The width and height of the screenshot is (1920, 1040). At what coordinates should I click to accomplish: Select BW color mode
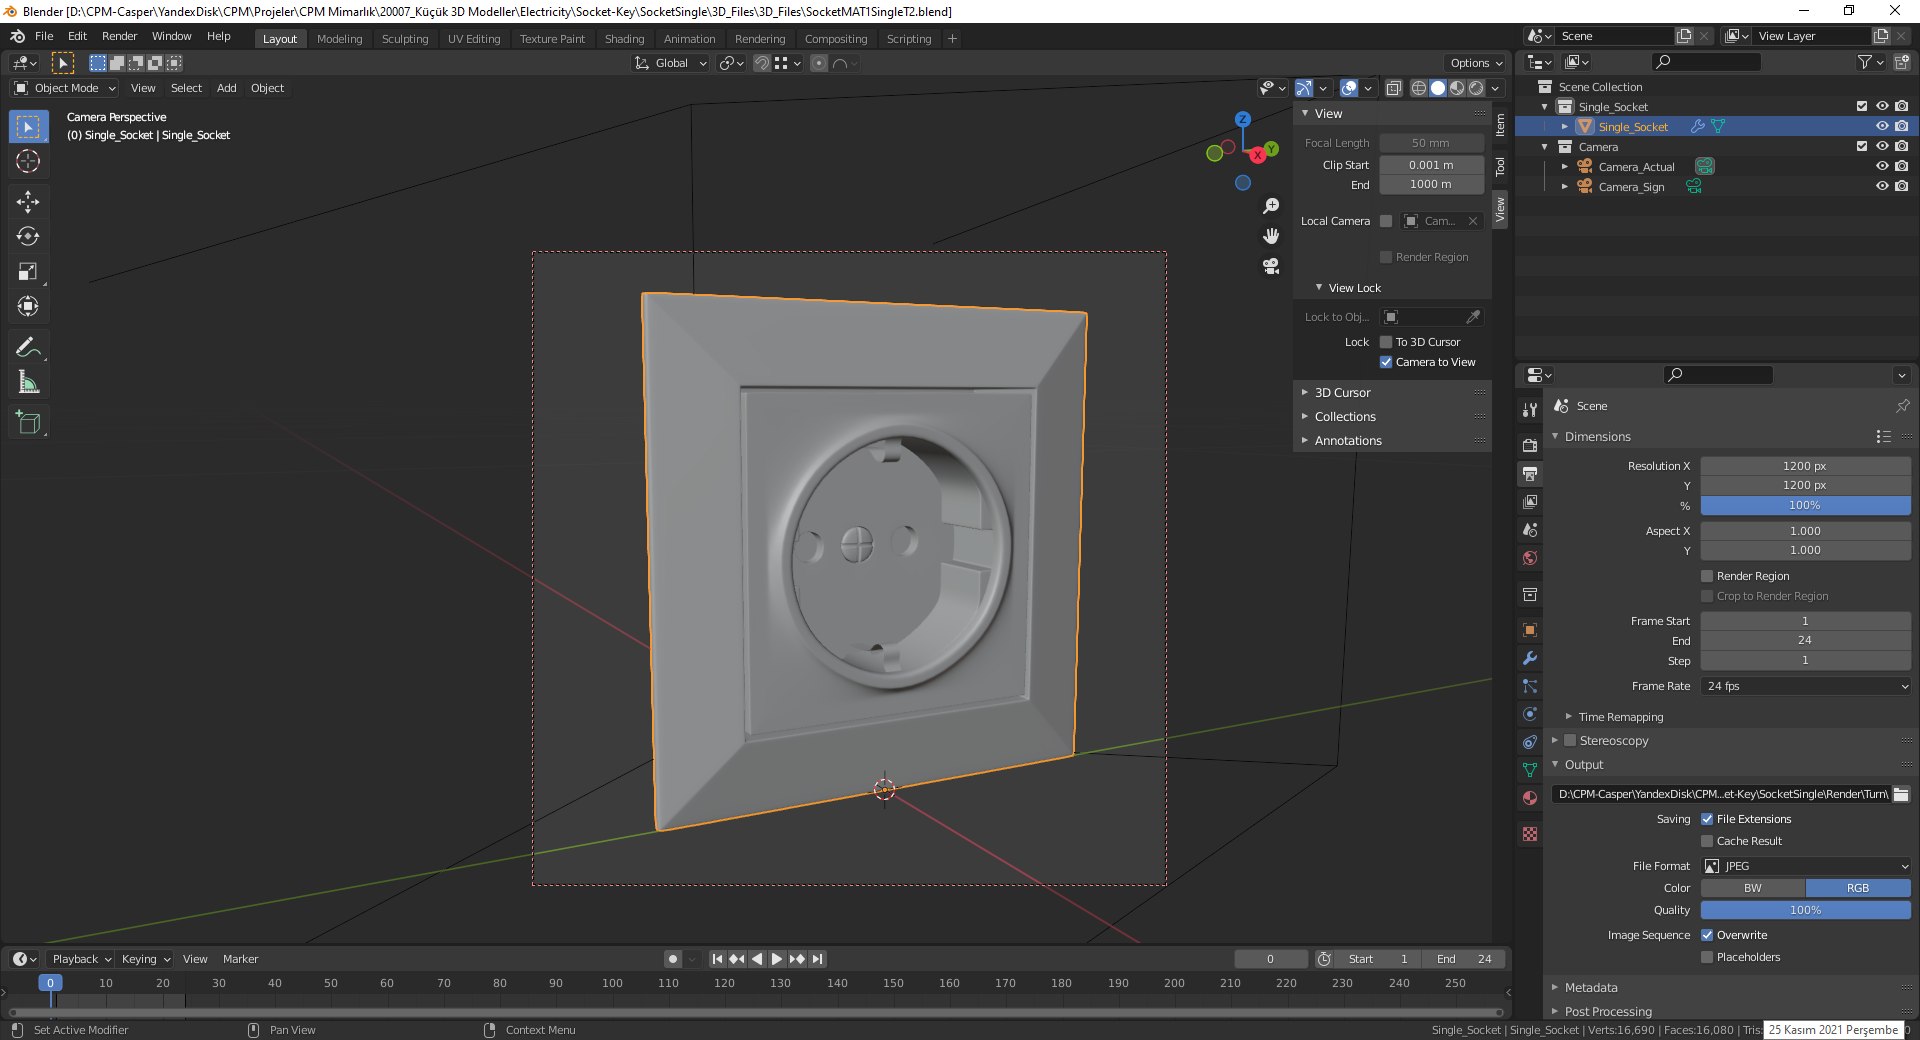pos(1753,888)
